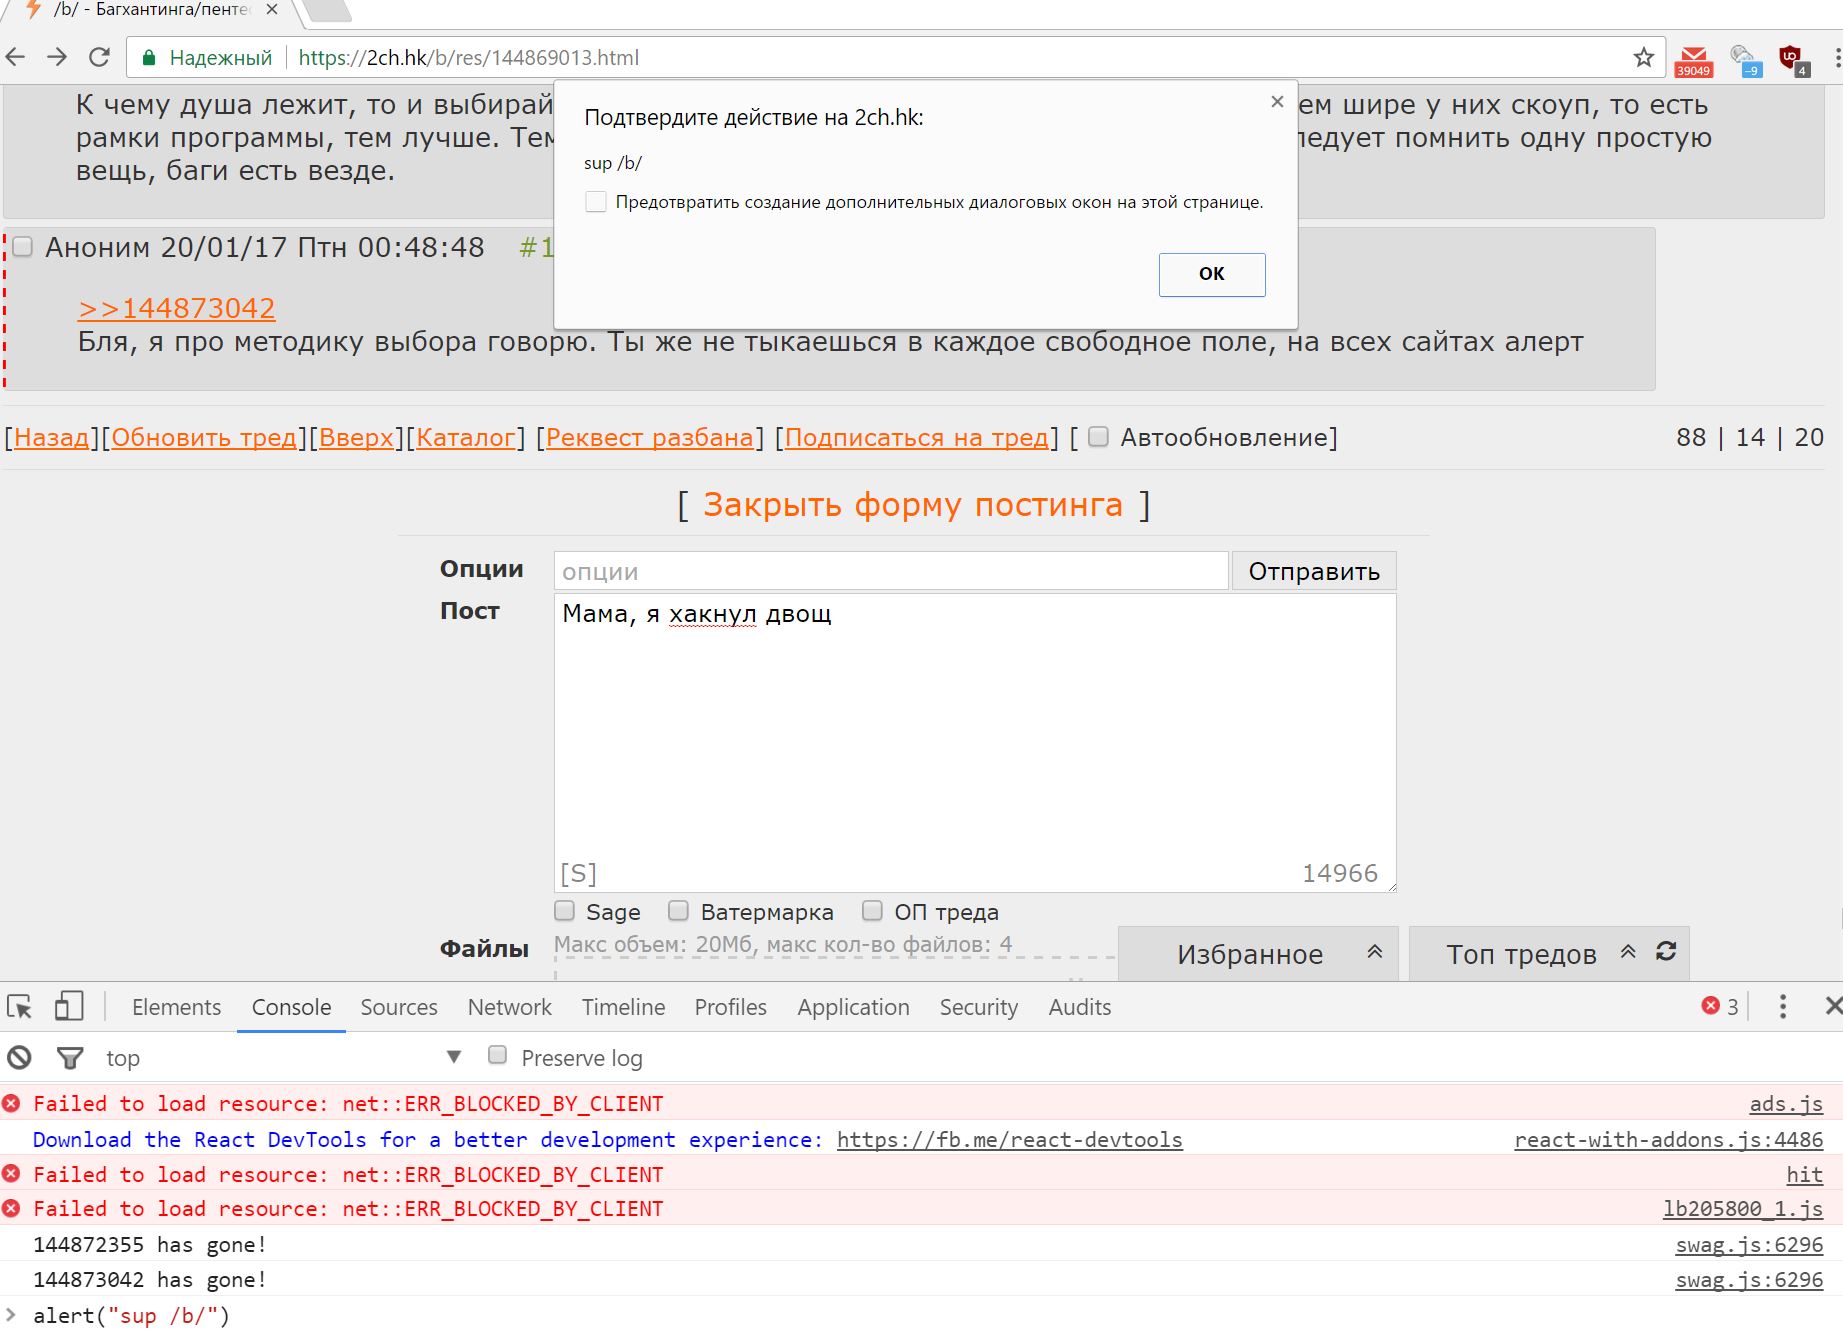Screen dimensions: 1843x1341
Task: Reload the page with the refresh icon
Action: pos(99,58)
